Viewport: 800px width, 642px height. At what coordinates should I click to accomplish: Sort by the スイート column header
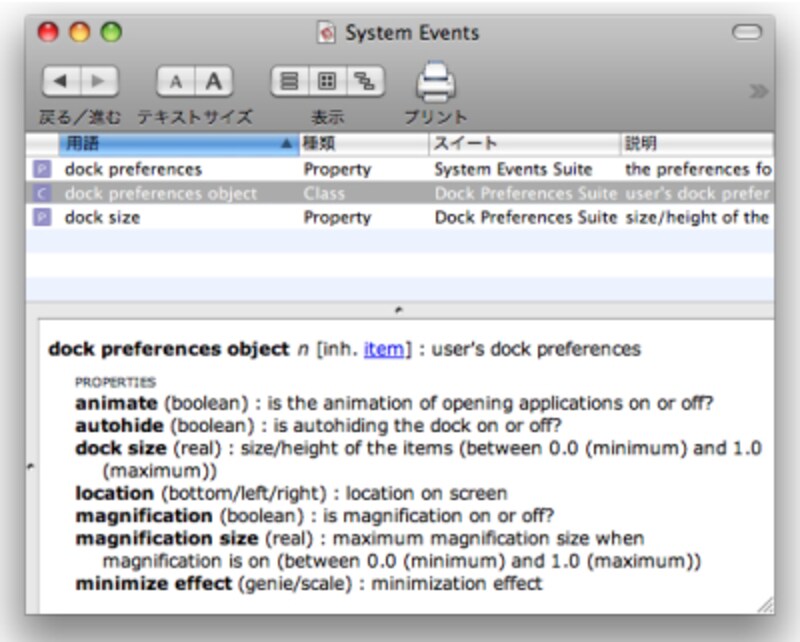(524, 144)
